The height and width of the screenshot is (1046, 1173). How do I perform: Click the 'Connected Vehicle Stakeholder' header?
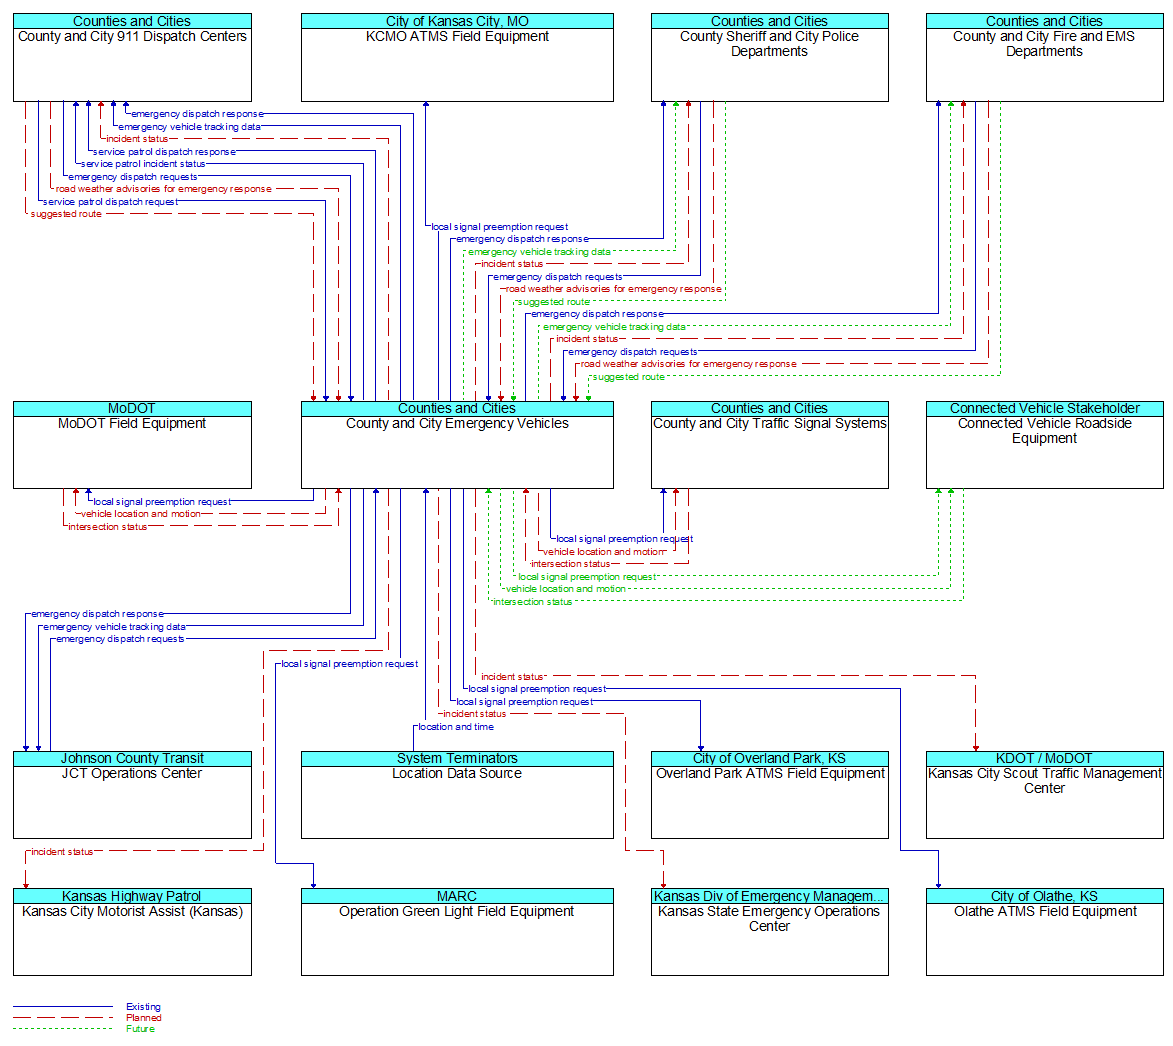(1044, 409)
